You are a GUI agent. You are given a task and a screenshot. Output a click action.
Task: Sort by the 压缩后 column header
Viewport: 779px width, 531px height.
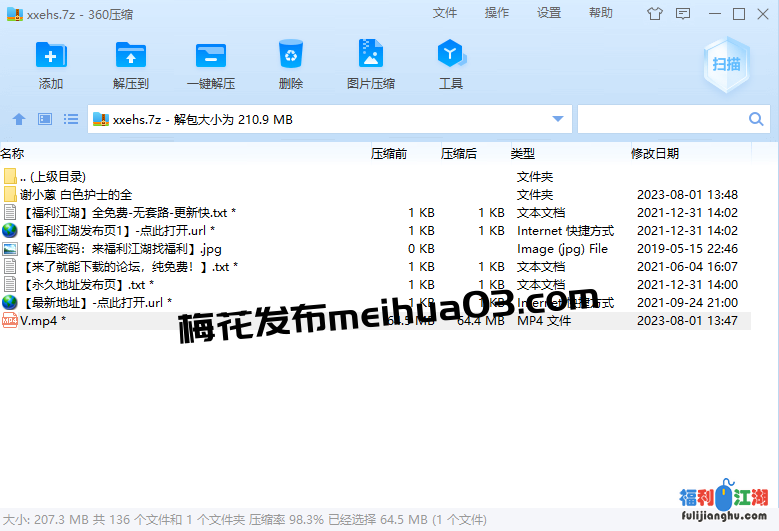coord(459,153)
